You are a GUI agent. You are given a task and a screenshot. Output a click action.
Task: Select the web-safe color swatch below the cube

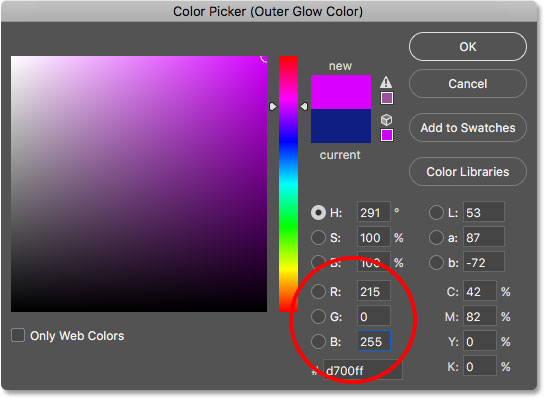point(387,135)
